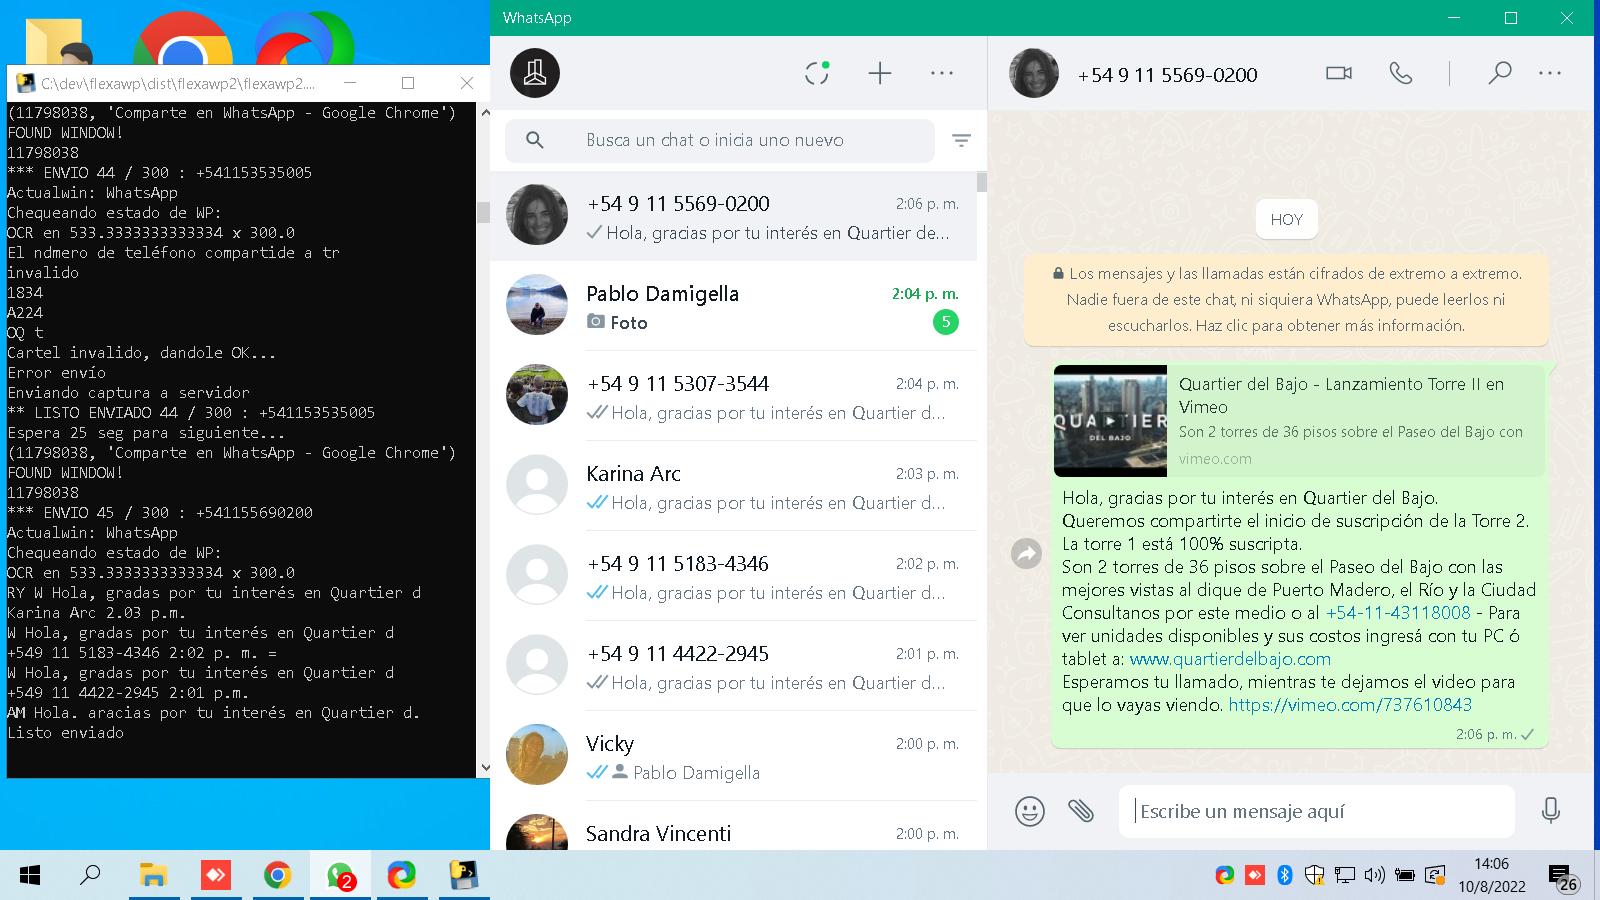Viewport: 1600px width, 900px height.
Task: Open chat +54 9 11 5307-3544
Action: (x=733, y=396)
